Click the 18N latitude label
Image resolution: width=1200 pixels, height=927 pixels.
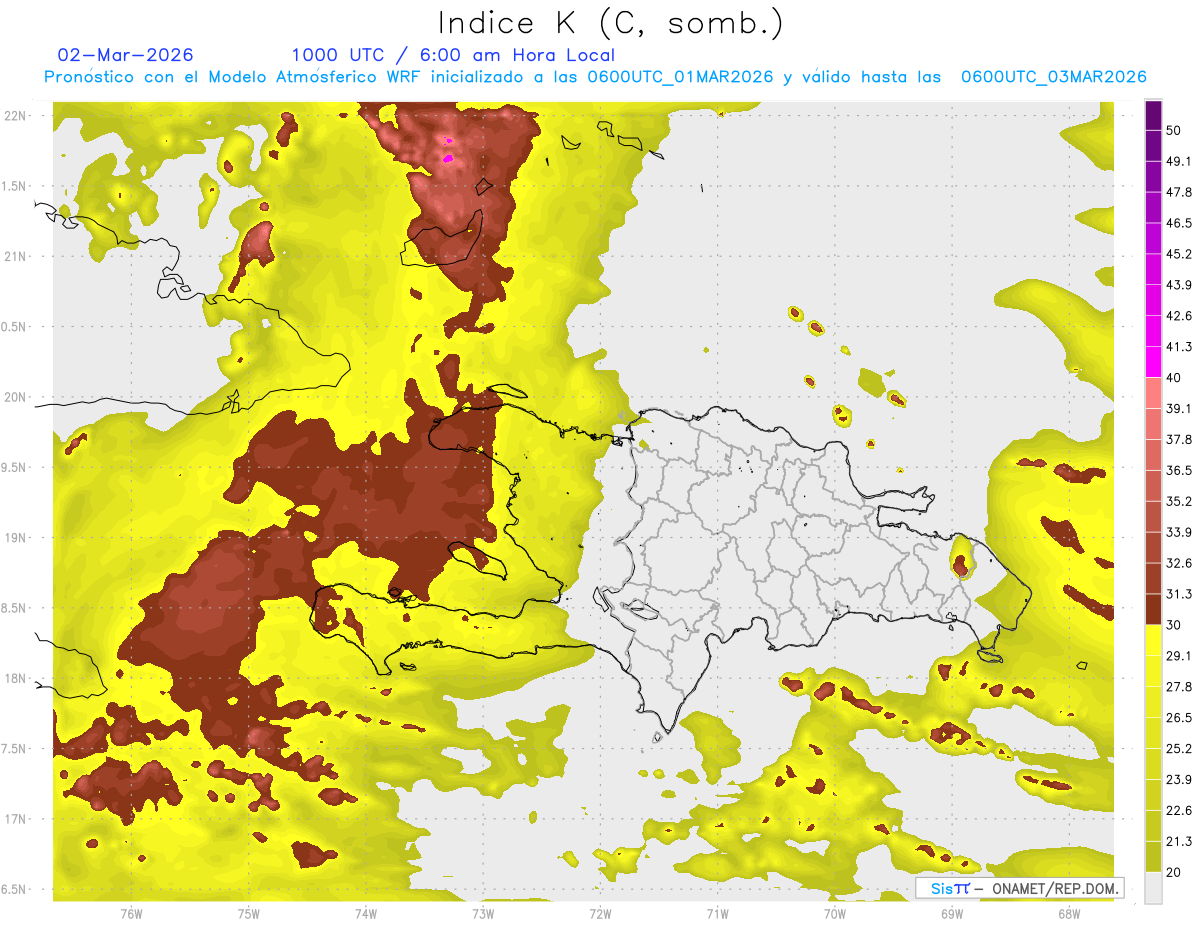pos(17,679)
